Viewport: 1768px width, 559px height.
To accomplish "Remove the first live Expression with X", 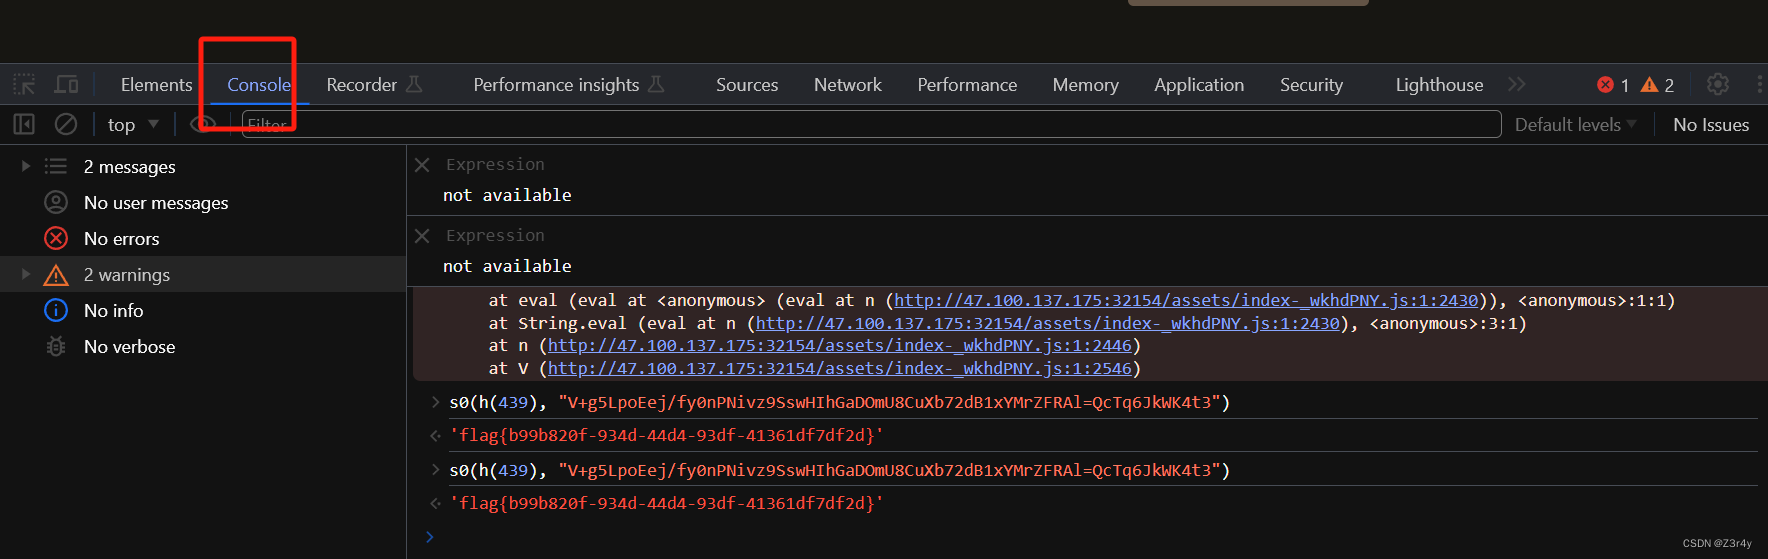I will tap(422, 164).
